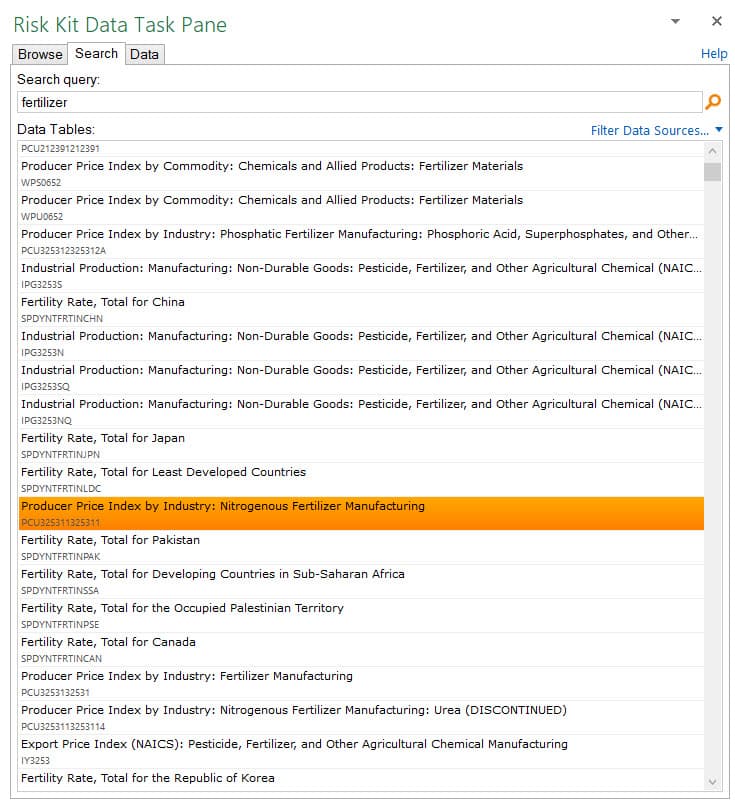Select the Industrial Production row coded IPG3253N
The height and width of the screenshot is (803, 735).
coord(361,344)
